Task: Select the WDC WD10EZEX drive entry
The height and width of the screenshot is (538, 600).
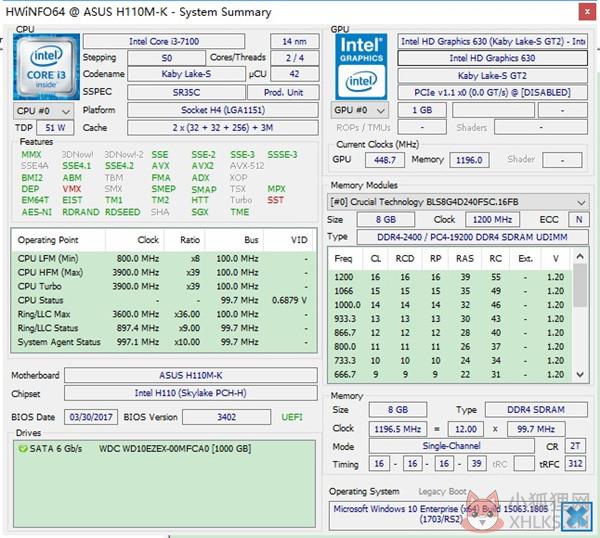Action: point(165,448)
